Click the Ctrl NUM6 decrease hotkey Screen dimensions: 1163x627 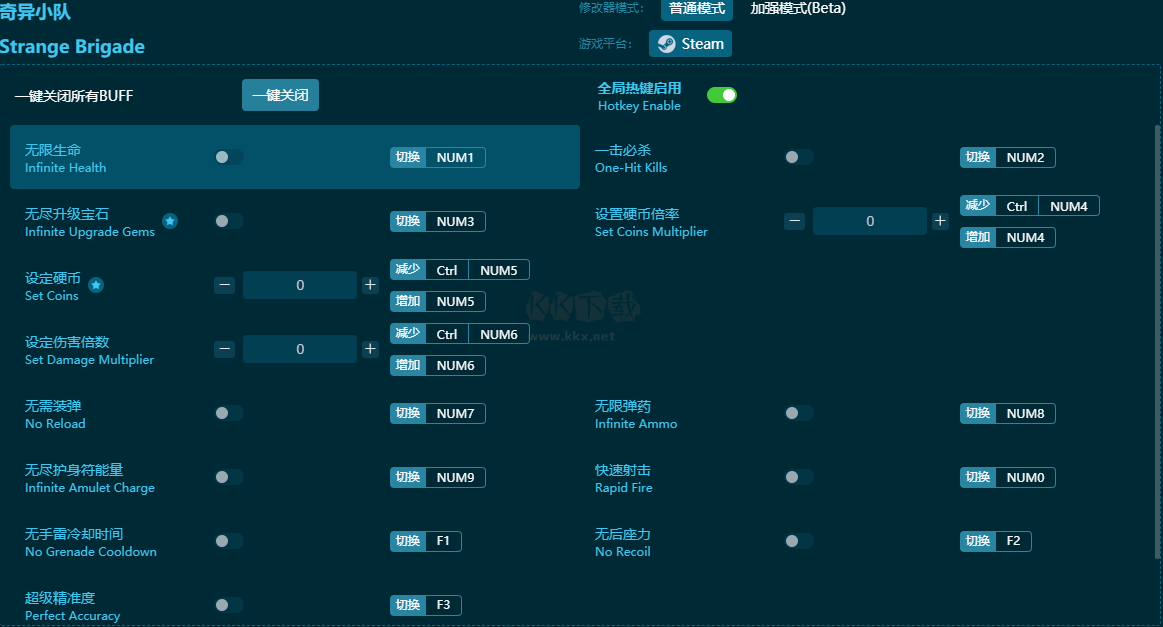click(460, 334)
